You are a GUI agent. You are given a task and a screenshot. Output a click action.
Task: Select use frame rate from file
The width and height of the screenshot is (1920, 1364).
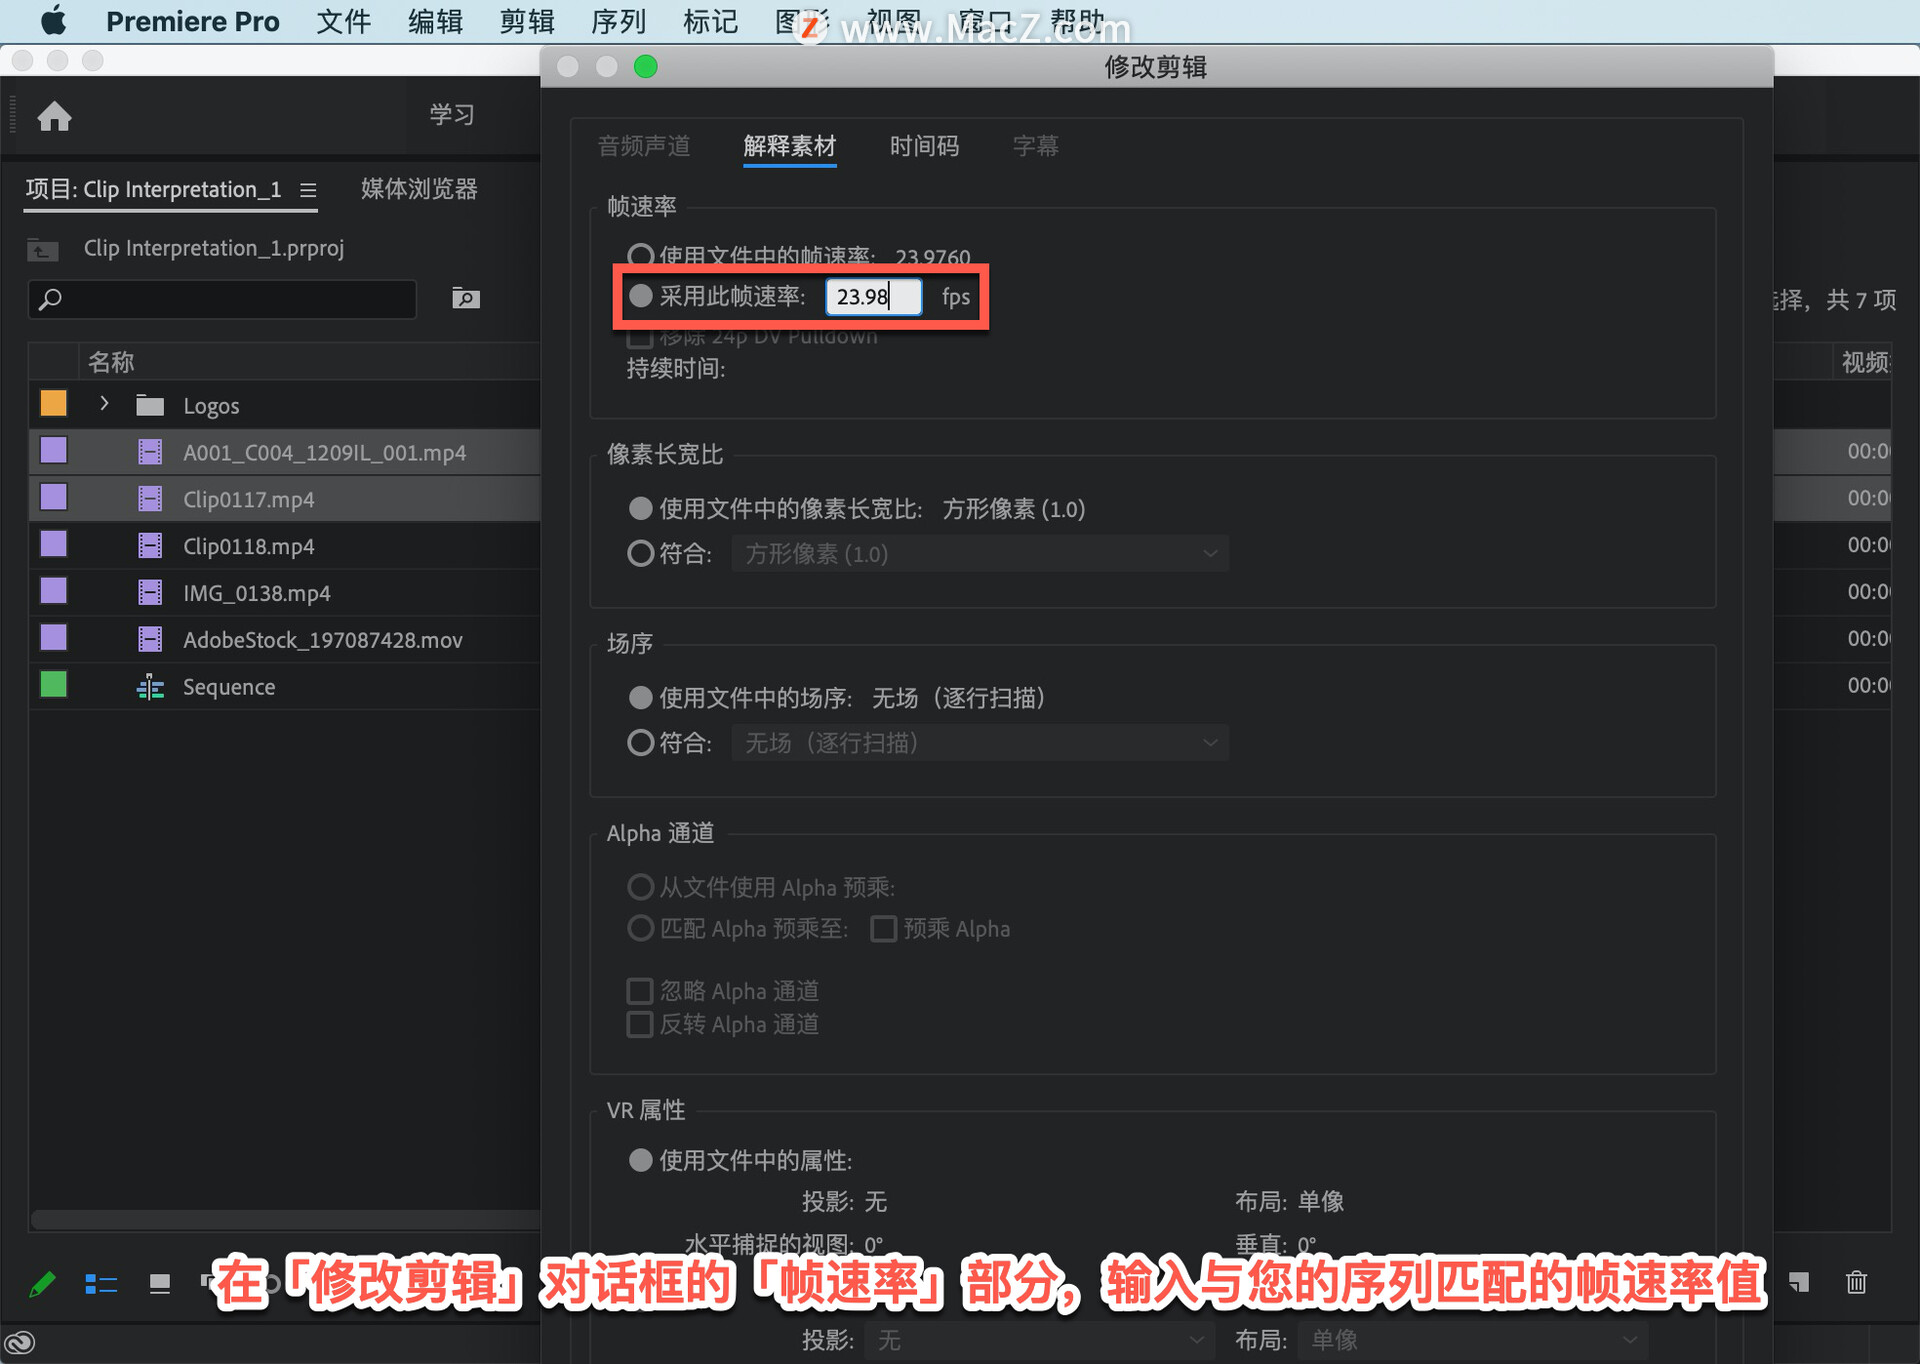click(x=640, y=256)
